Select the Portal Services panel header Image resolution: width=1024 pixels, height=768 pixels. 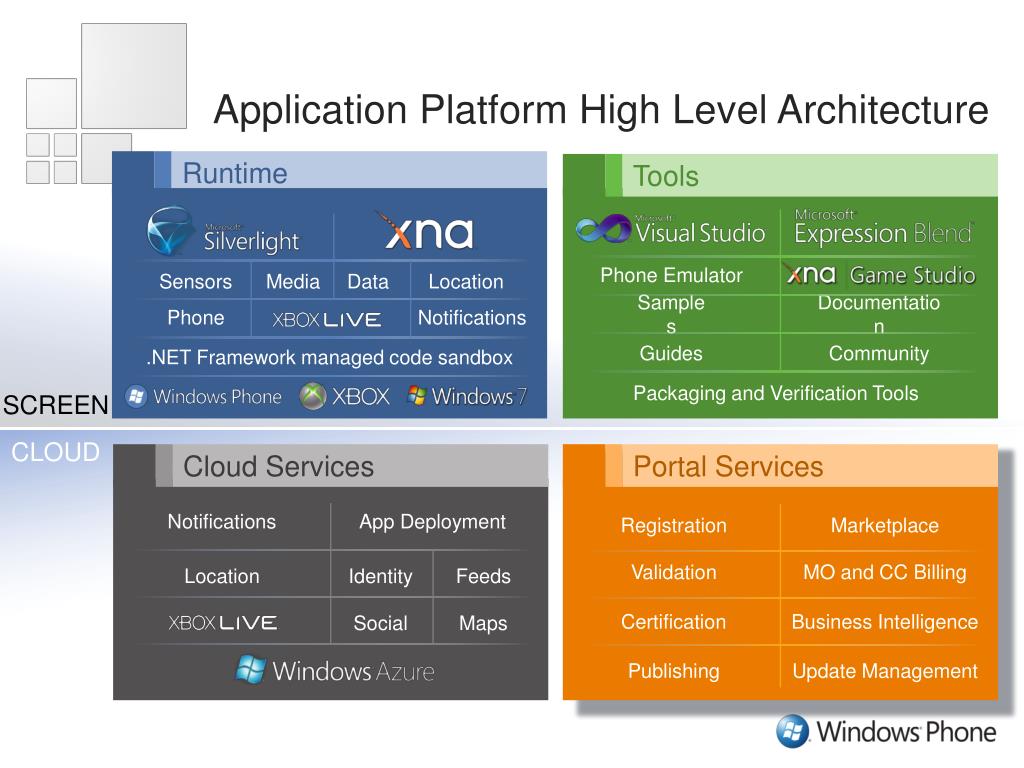click(x=780, y=466)
